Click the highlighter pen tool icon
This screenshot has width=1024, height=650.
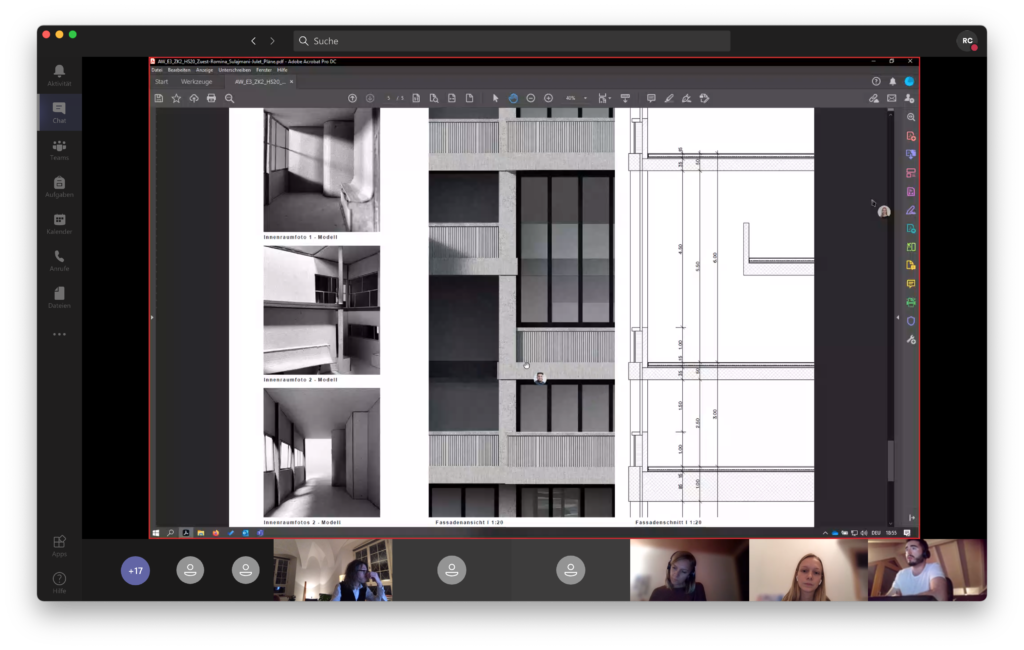coord(669,98)
